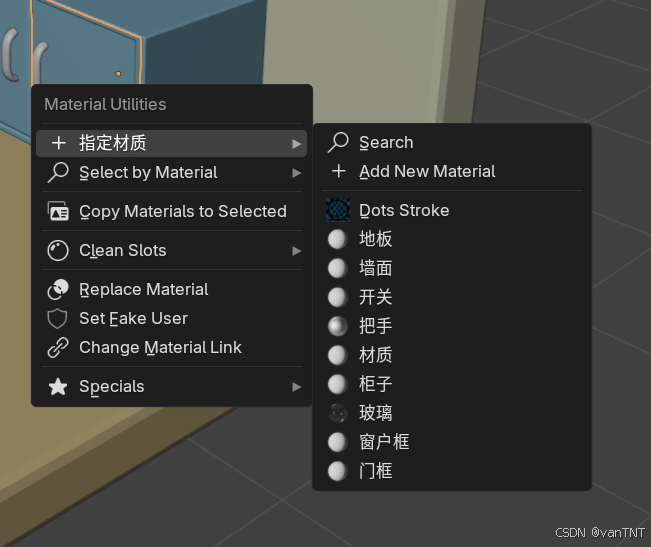The height and width of the screenshot is (547, 651).
Task: Click the orange origin dot on the cabinet
Action: (118, 74)
